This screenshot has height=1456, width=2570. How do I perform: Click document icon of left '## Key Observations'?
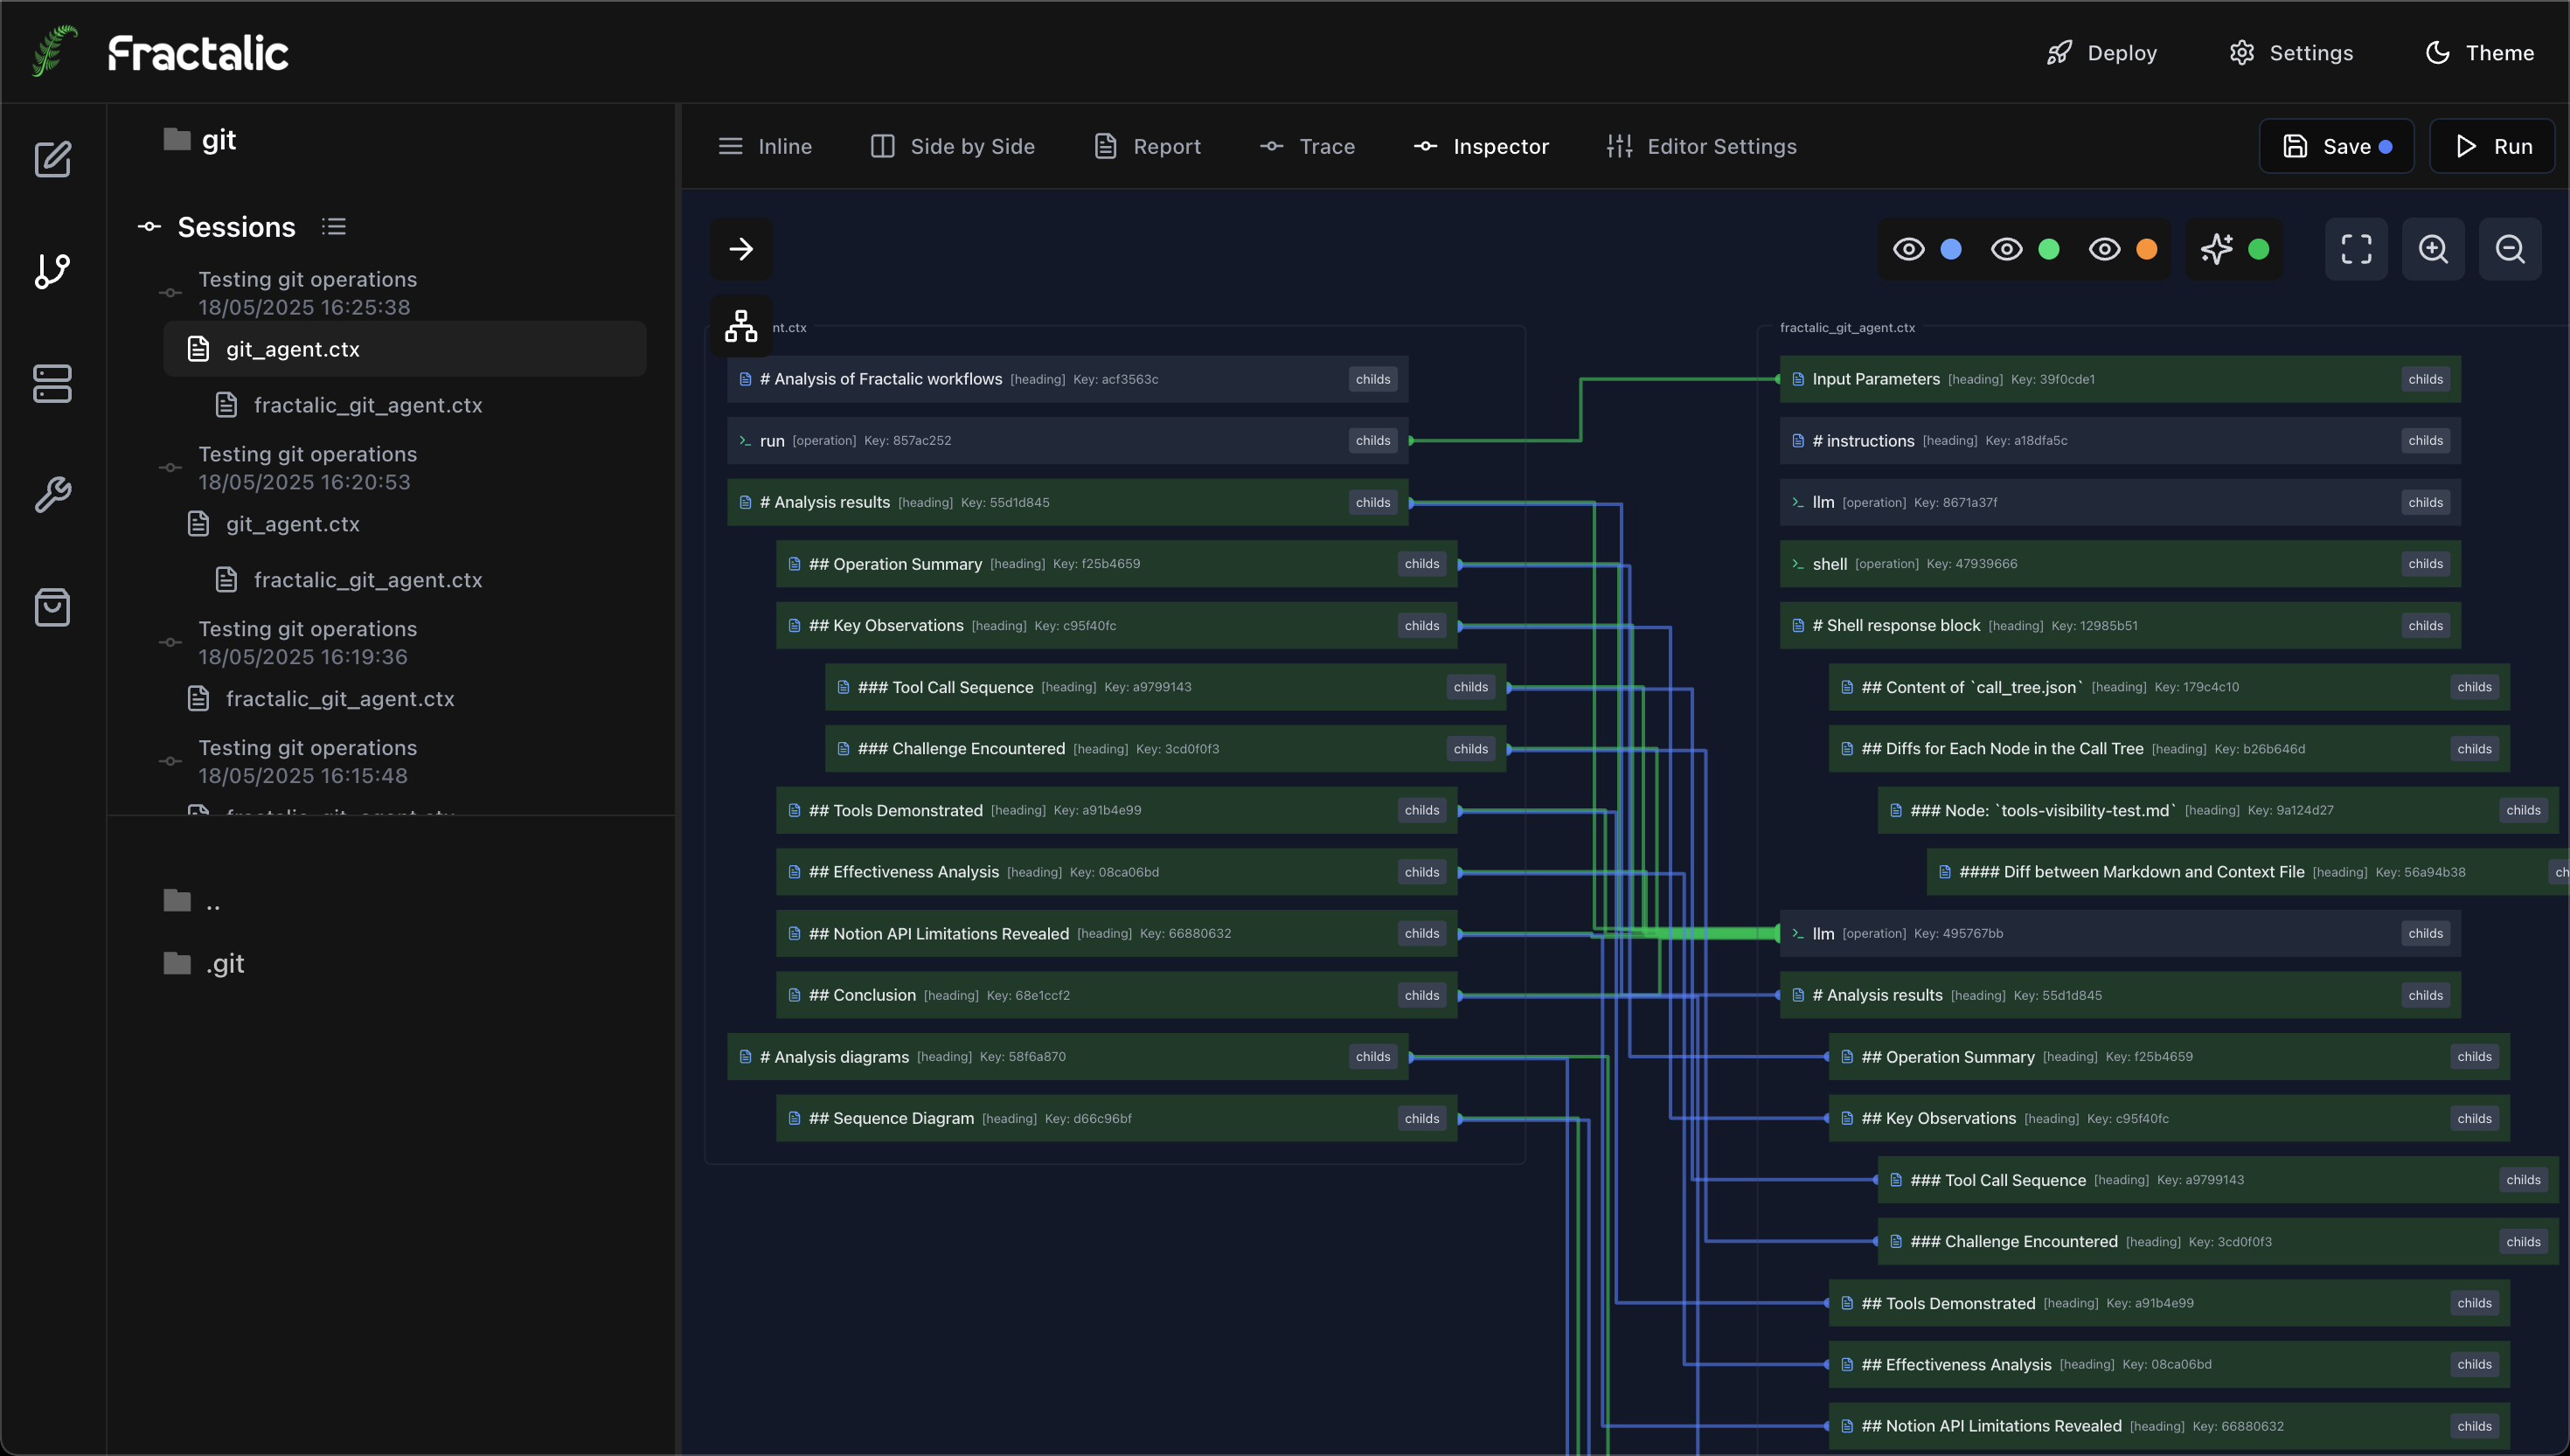pos(794,626)
